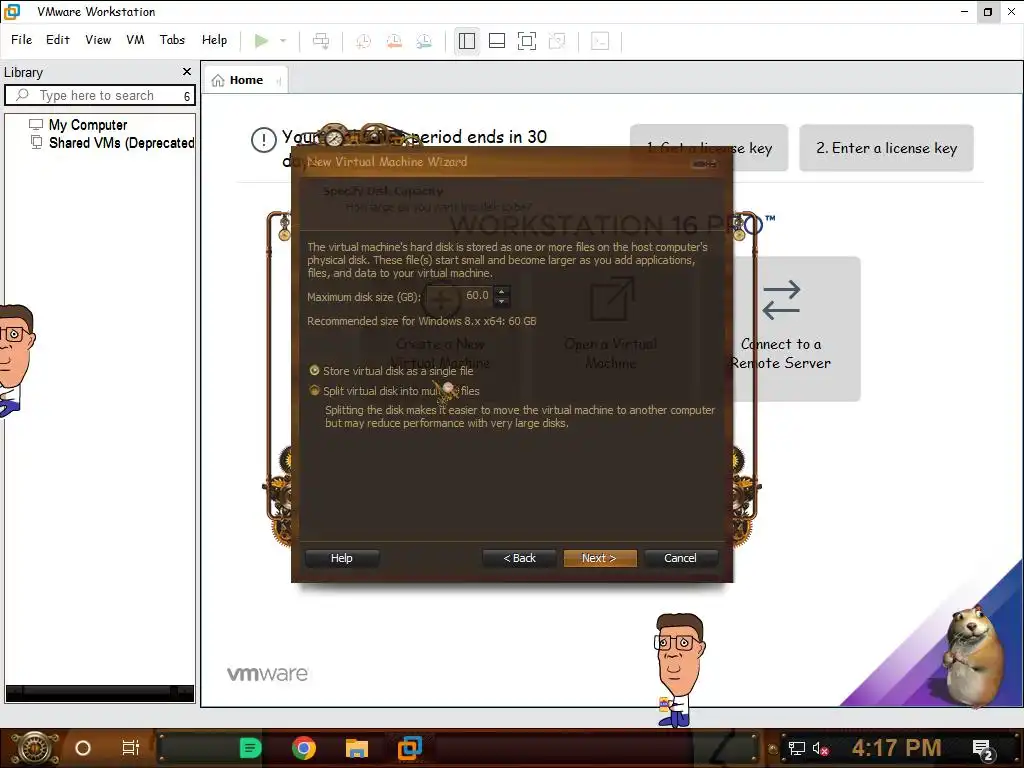
Task: Click the Maximum disk size field
Action: pyautogui.click(x=460, y=296)
